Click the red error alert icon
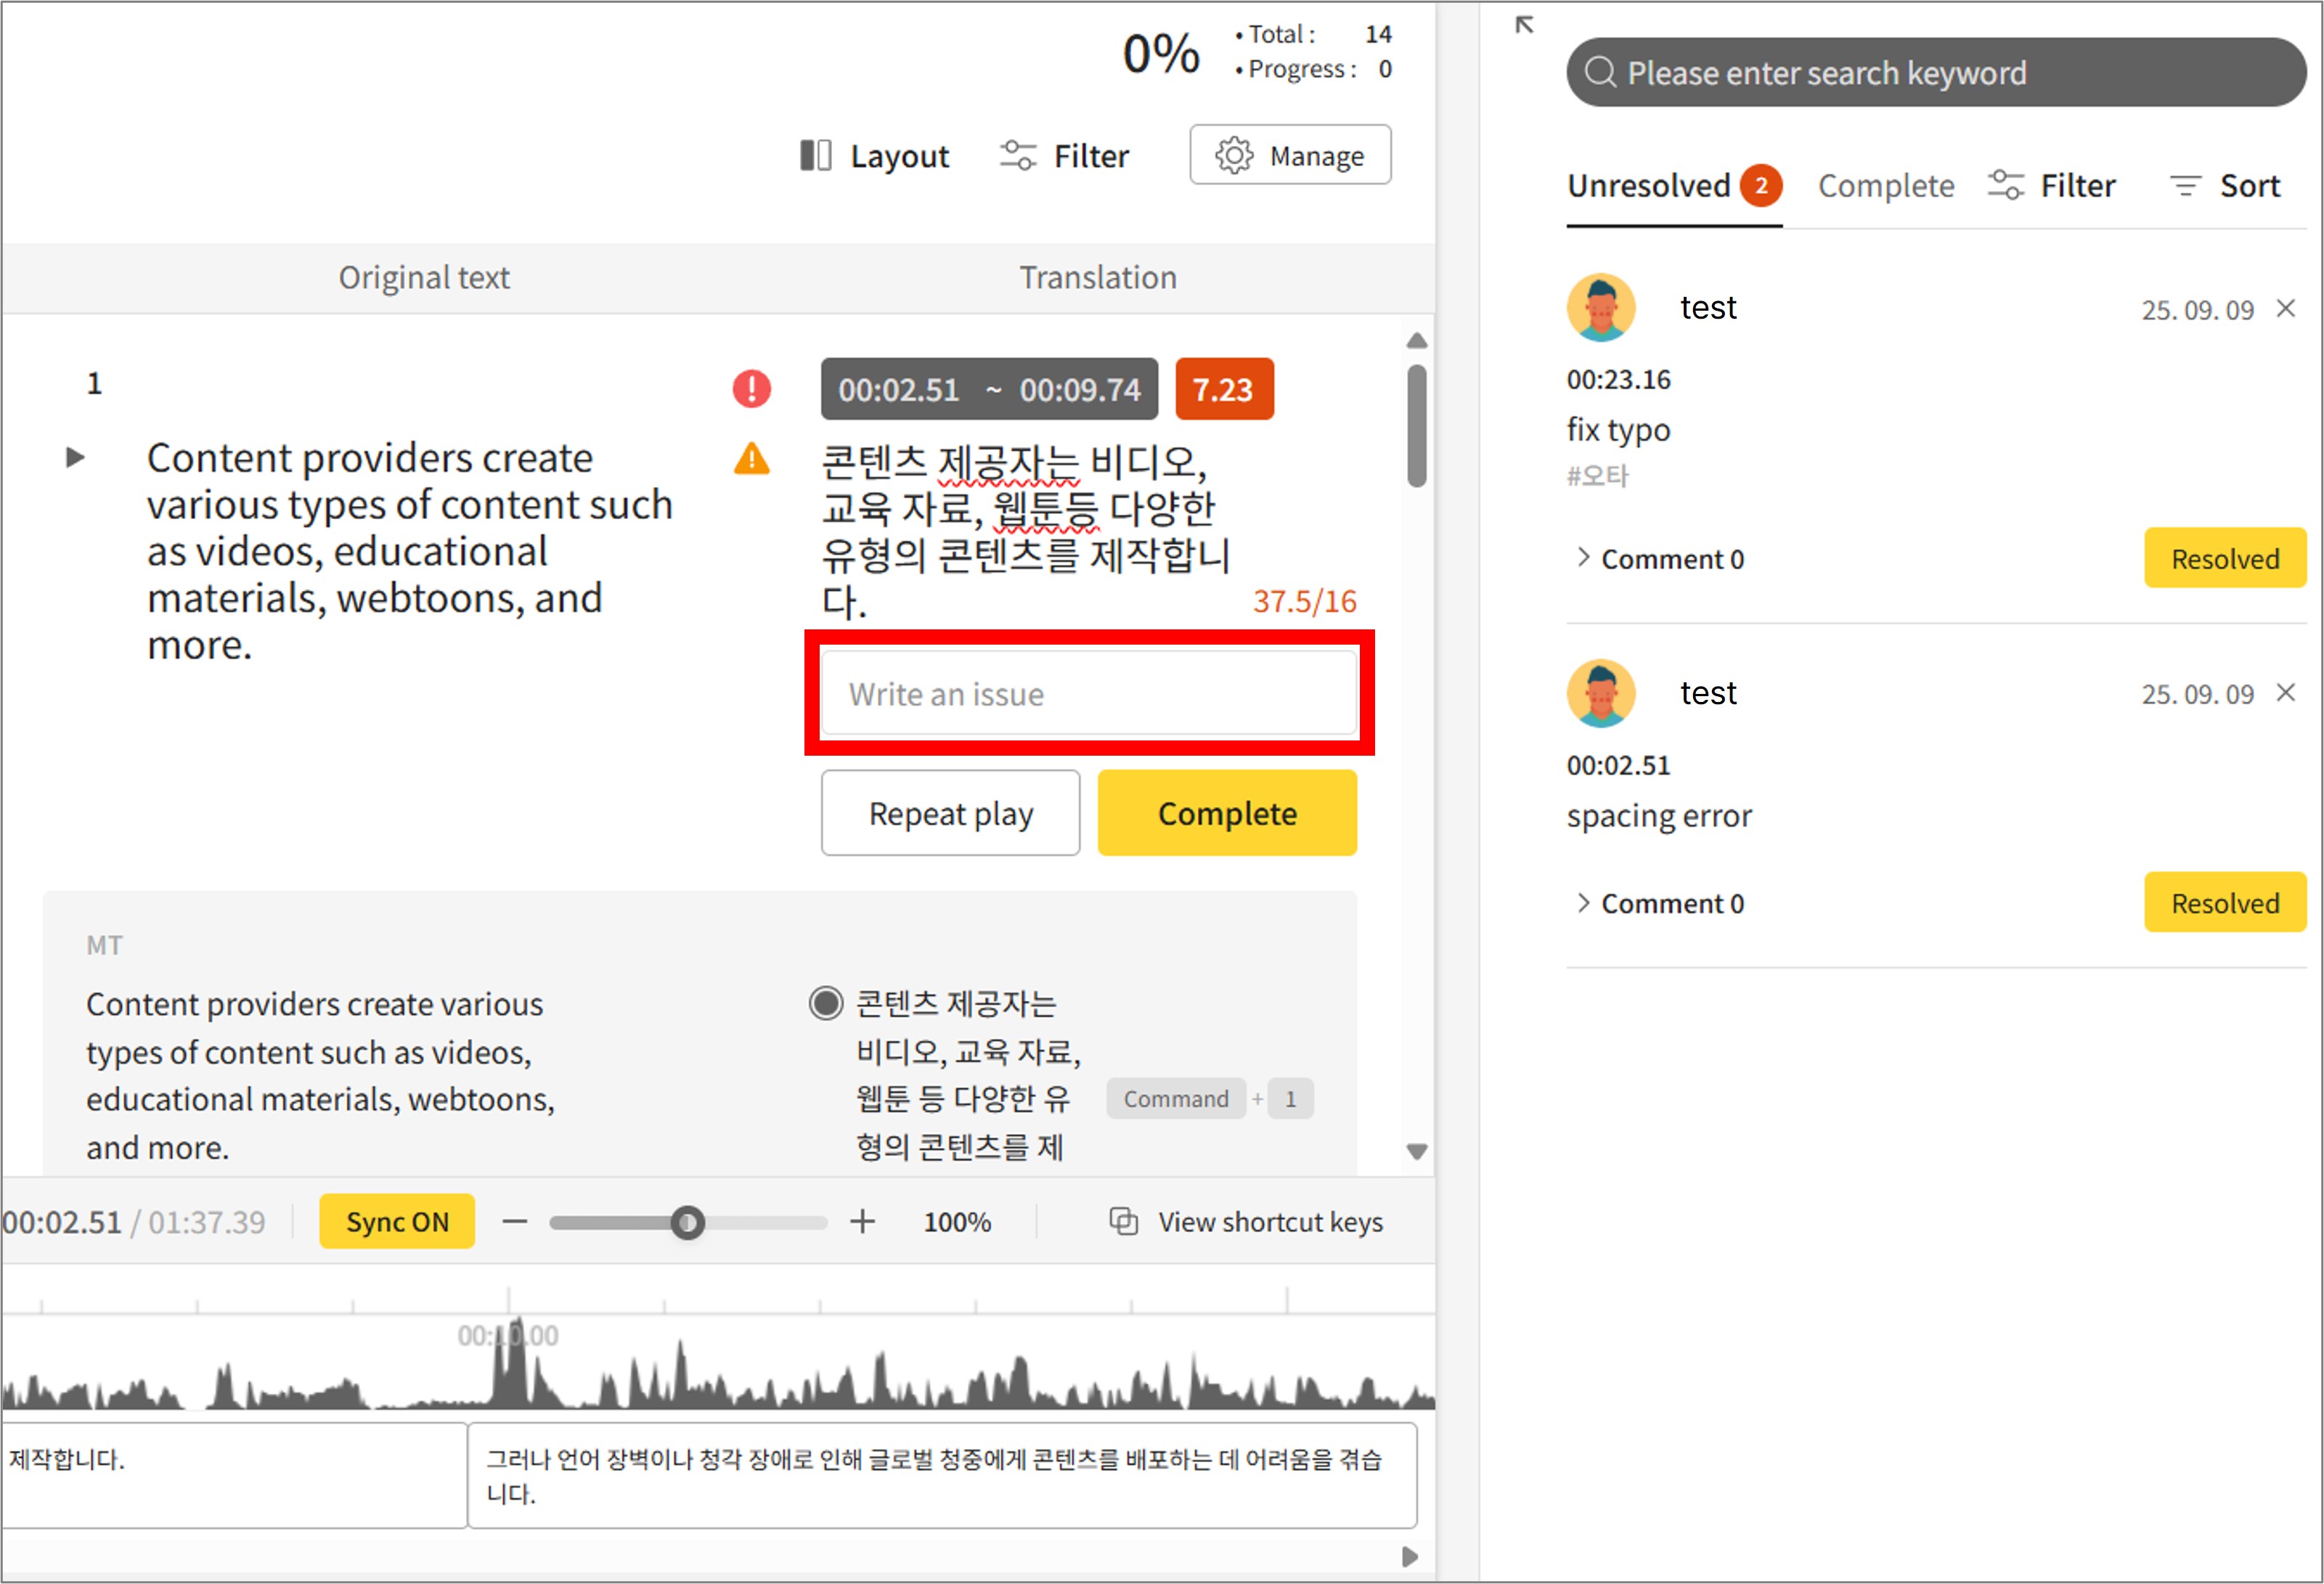2324x1584 pixels. [x=751, y=388]
